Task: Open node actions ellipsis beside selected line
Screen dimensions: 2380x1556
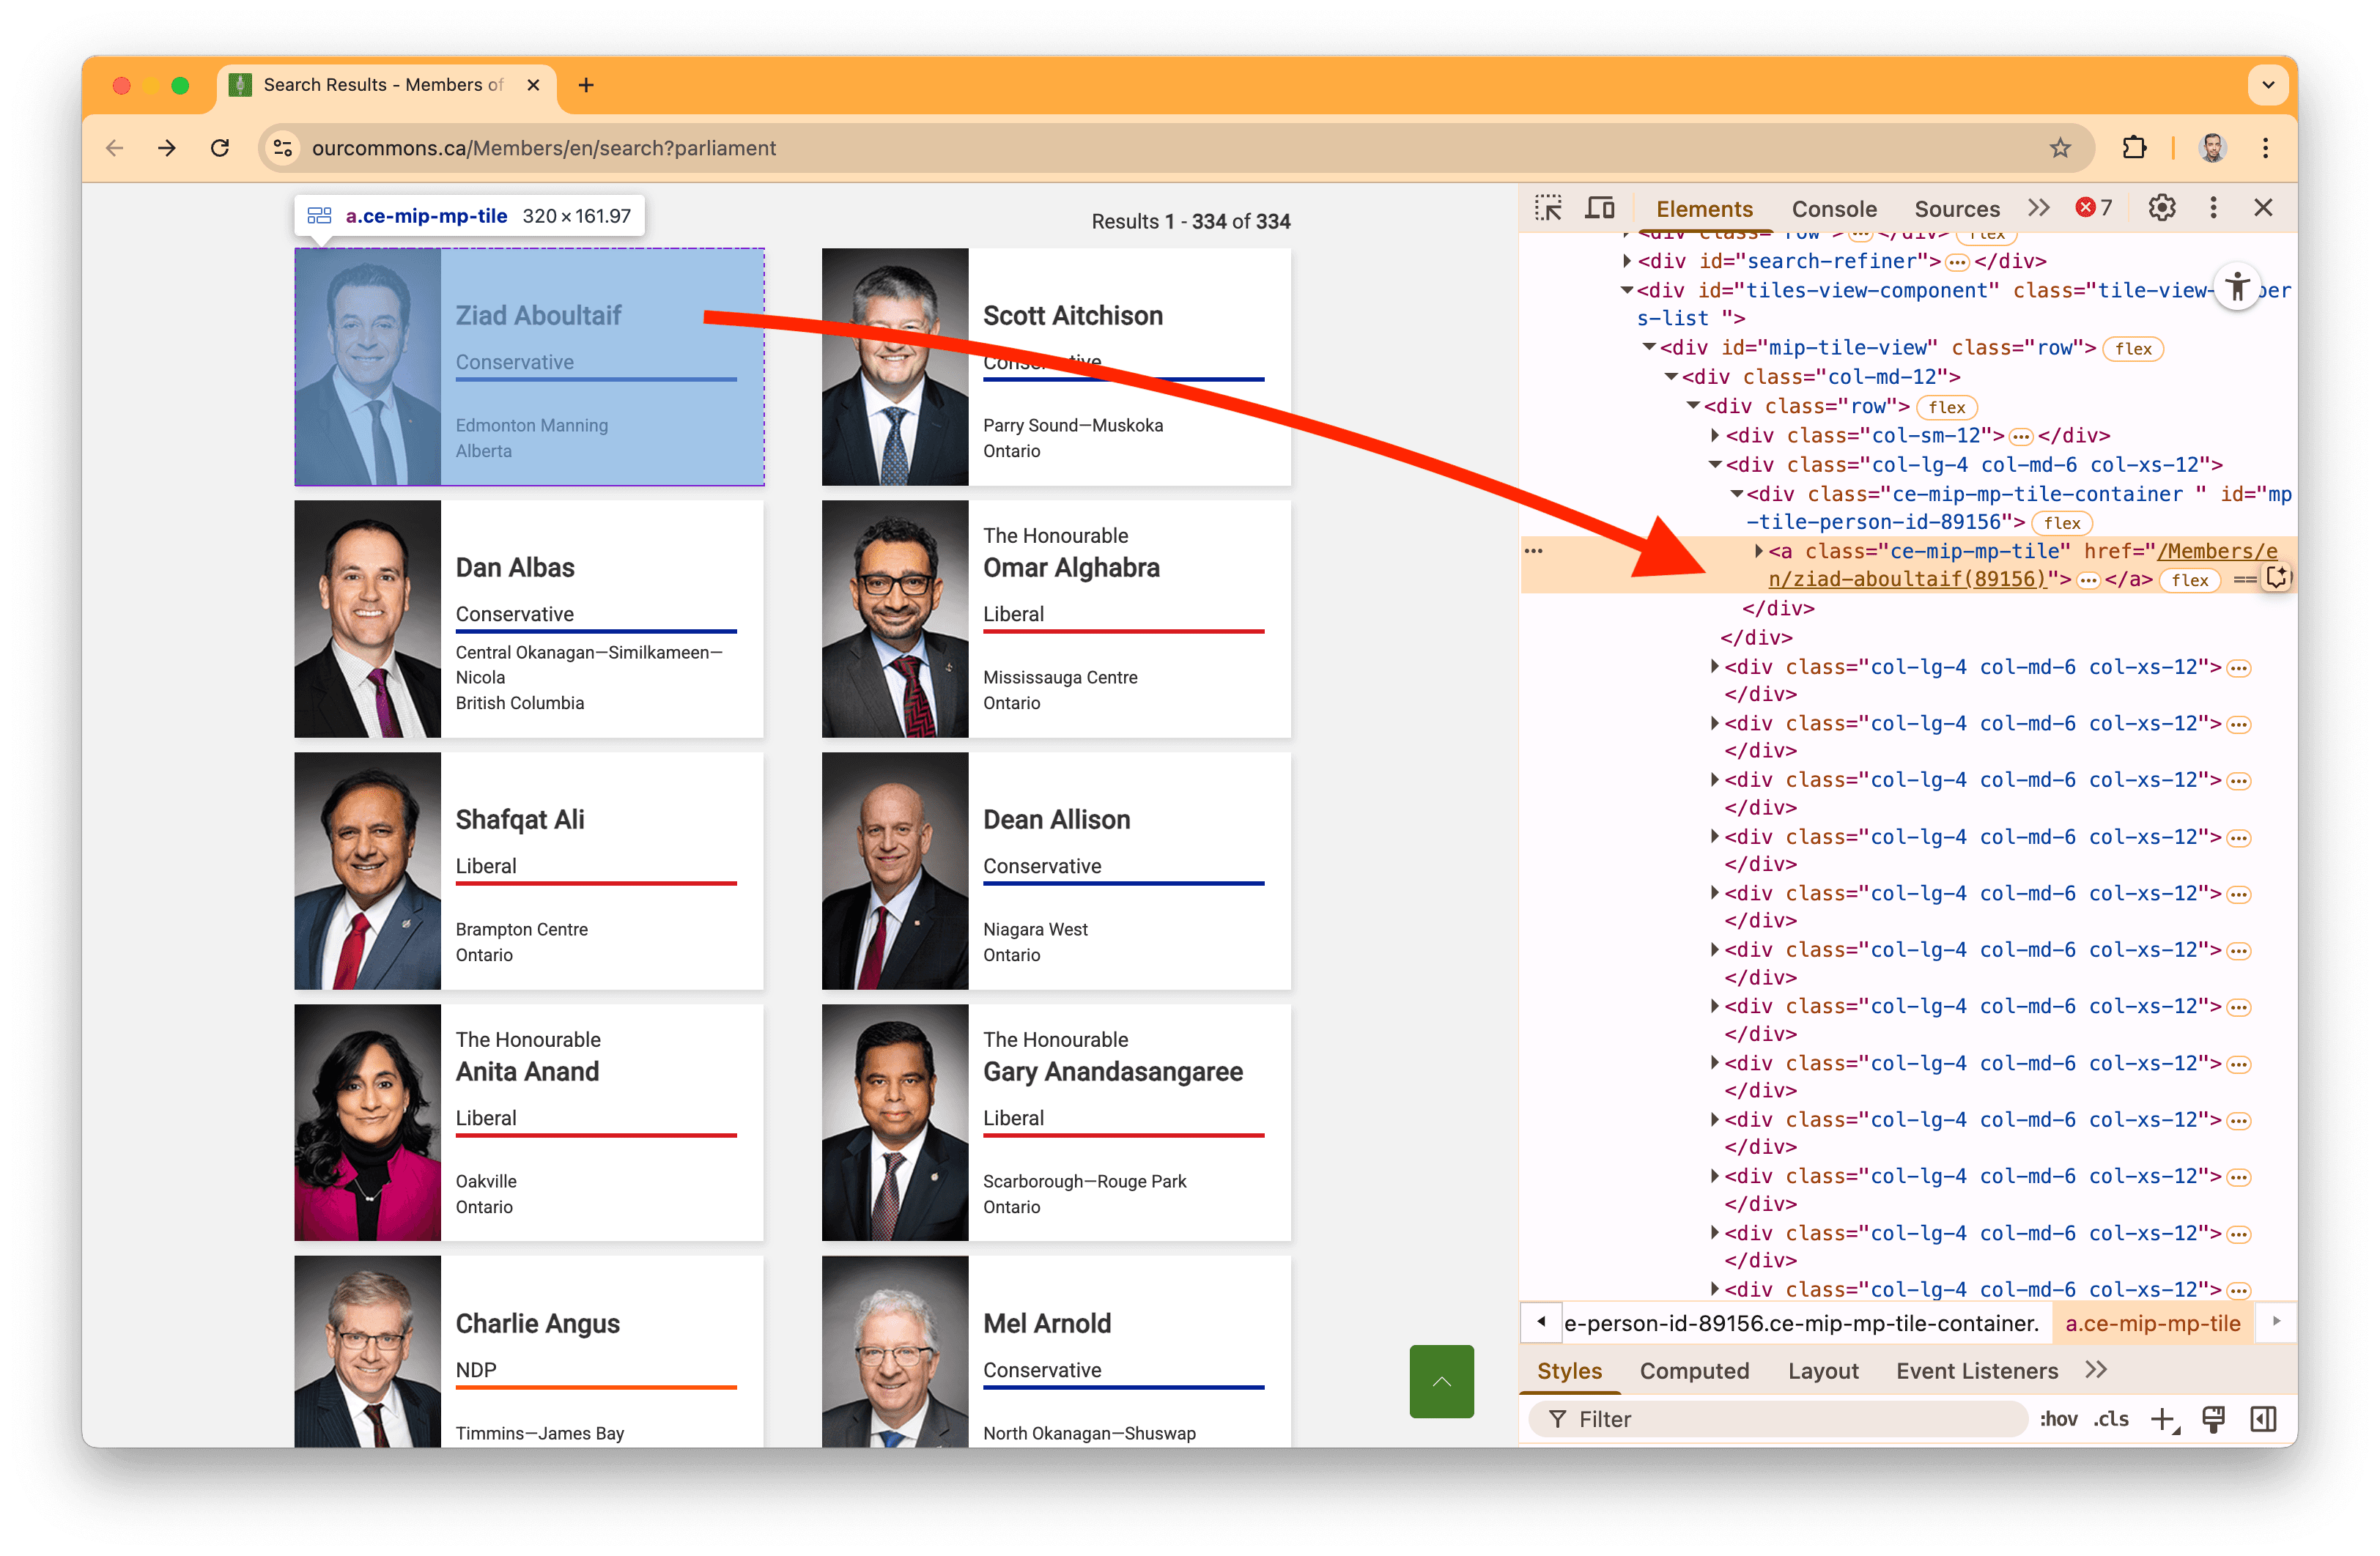Action: pyautogui.click(x=1533, y=551)
